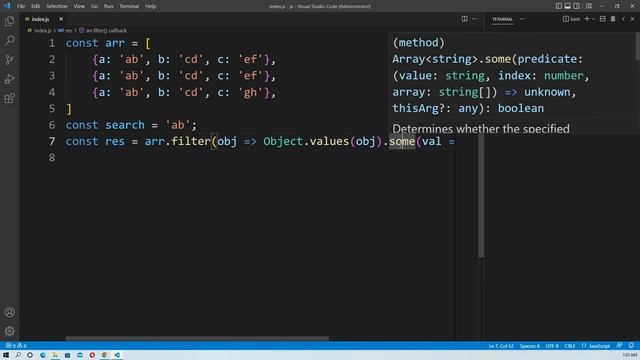Click errors and warnings status indicator

(16, 346)
